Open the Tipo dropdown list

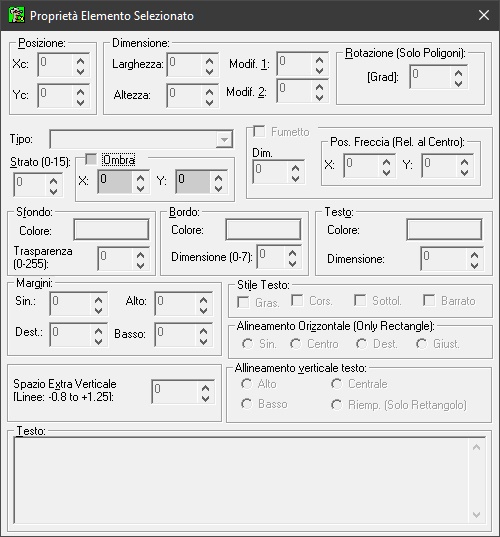(224, 139)
